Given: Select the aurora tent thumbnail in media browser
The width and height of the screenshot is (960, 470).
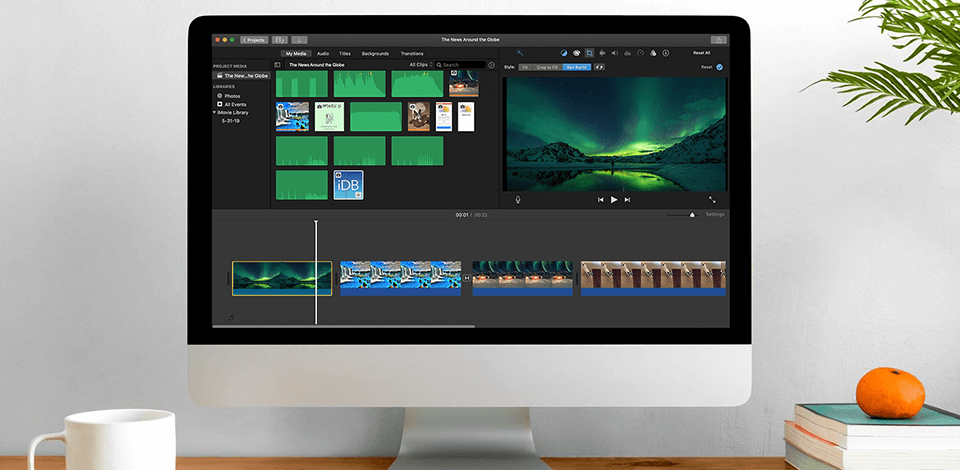Looking at the screenshot, I should tap(464, 83).
